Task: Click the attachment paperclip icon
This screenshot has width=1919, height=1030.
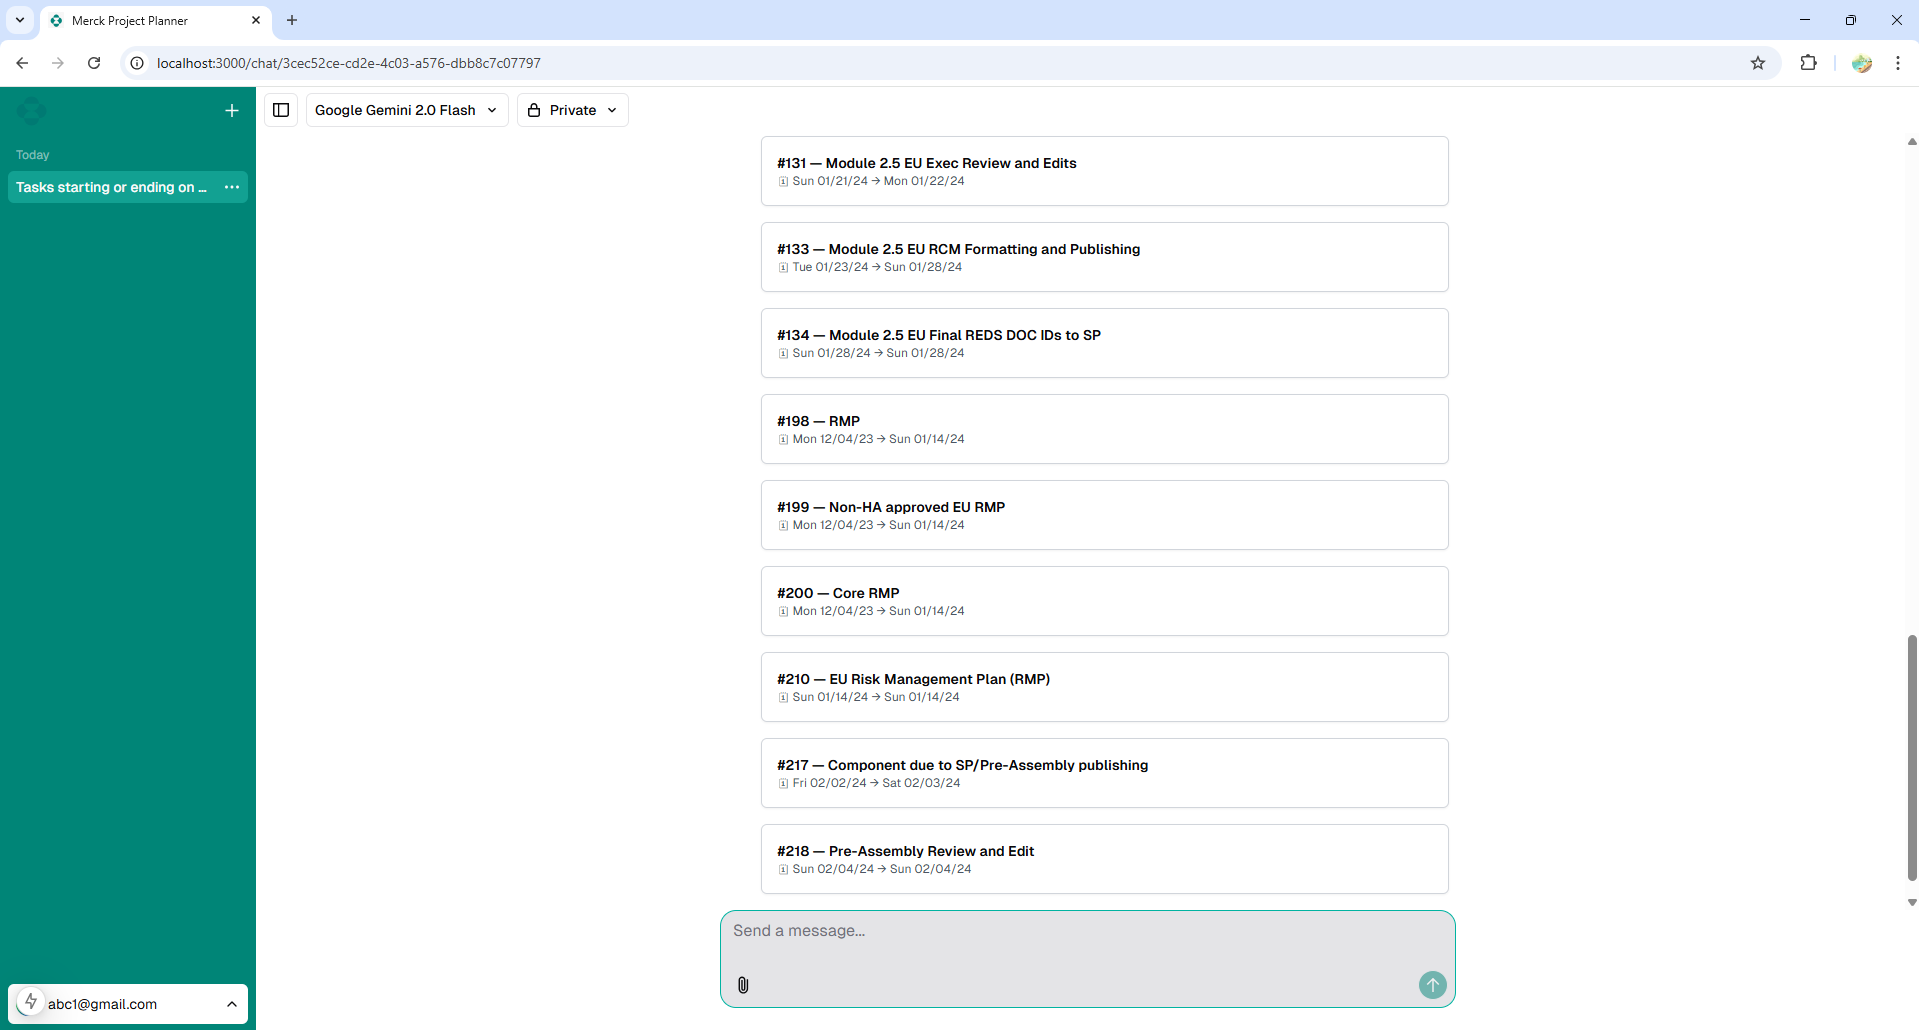Action: [x=743, y=985]
